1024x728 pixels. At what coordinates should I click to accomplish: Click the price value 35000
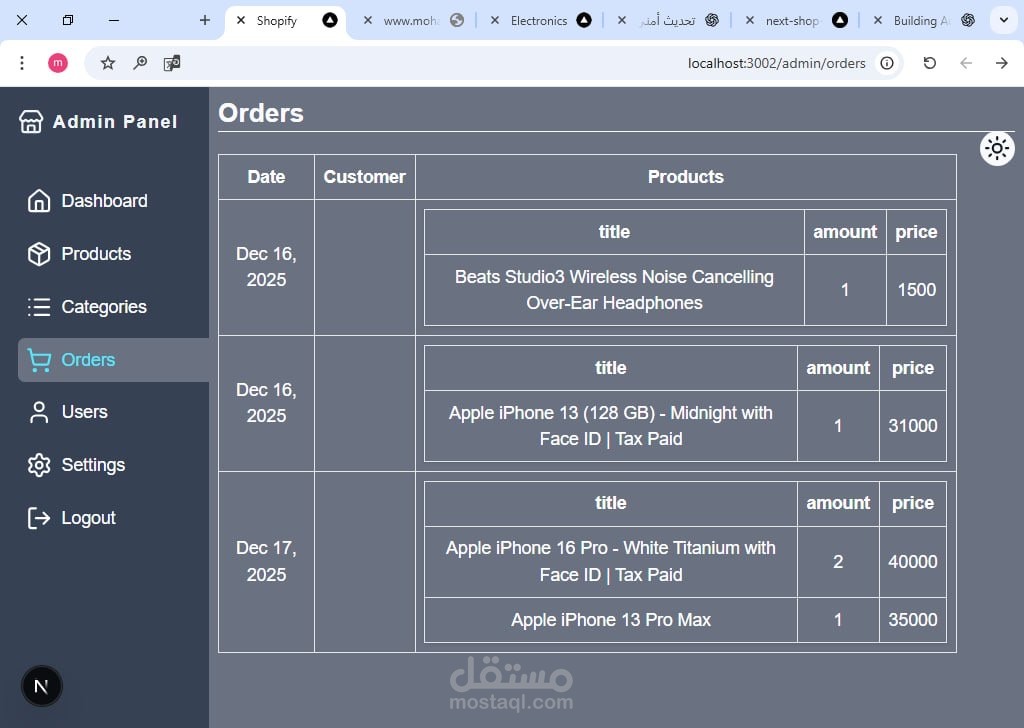[x=912, y=620]
